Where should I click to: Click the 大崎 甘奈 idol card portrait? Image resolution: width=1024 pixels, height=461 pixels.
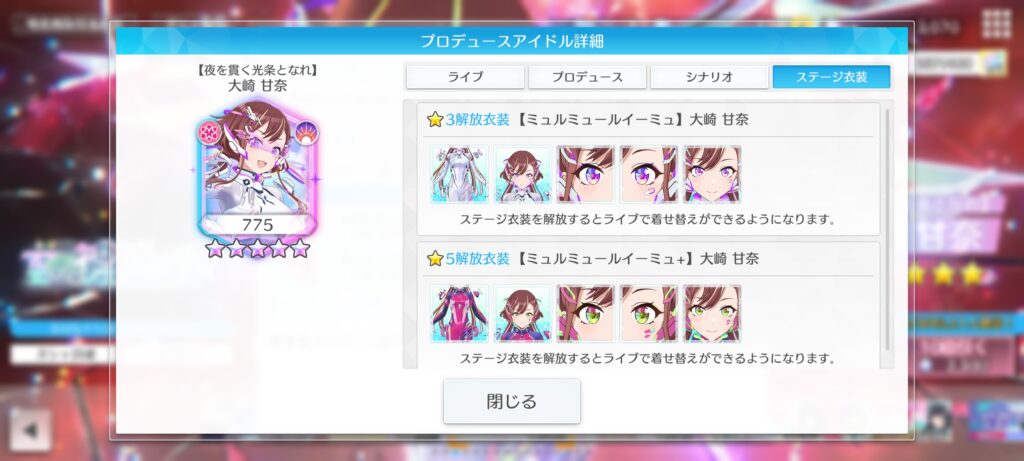tap(257, 168)
